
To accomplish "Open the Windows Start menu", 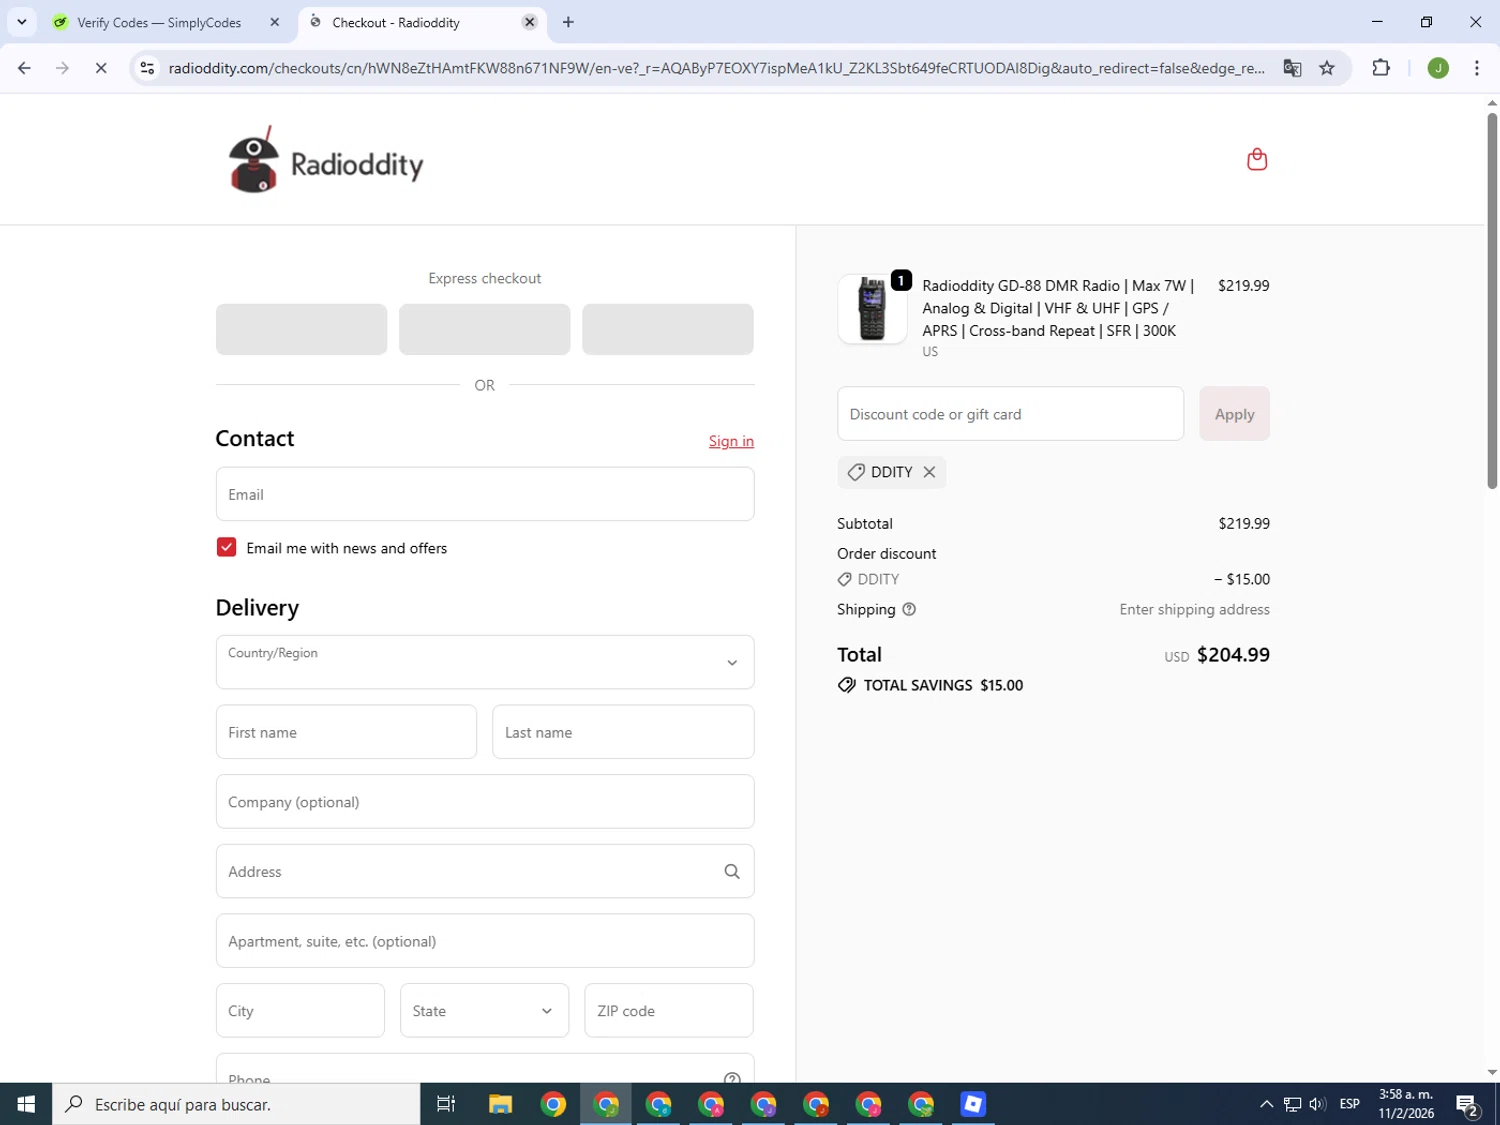I will 26,1104.
